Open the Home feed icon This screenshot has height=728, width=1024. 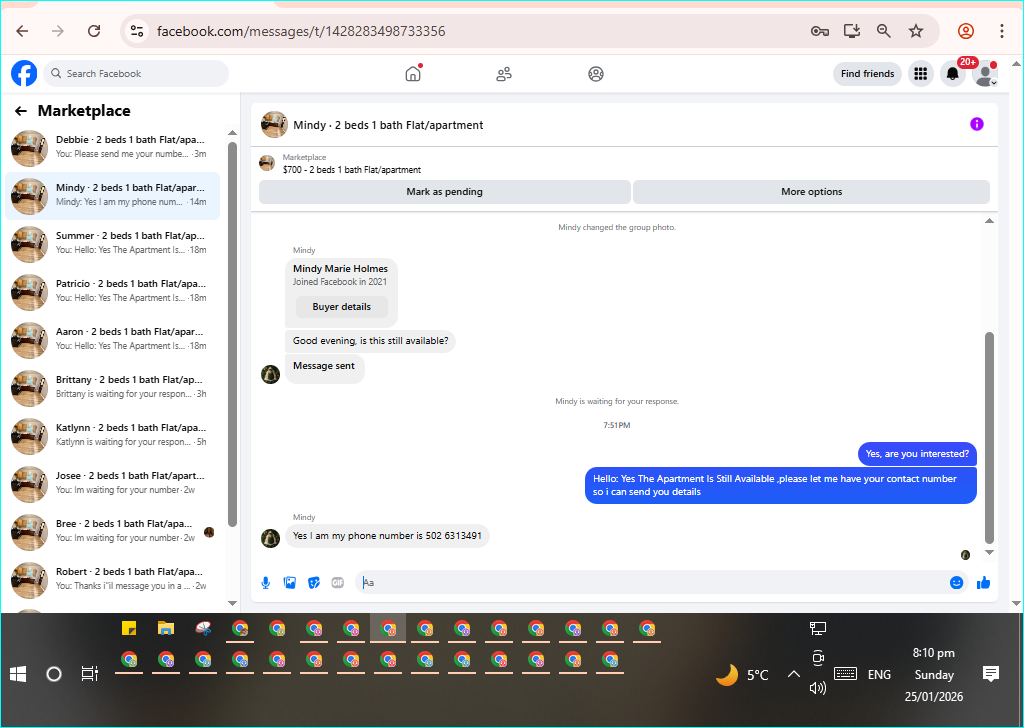(413, 74)
